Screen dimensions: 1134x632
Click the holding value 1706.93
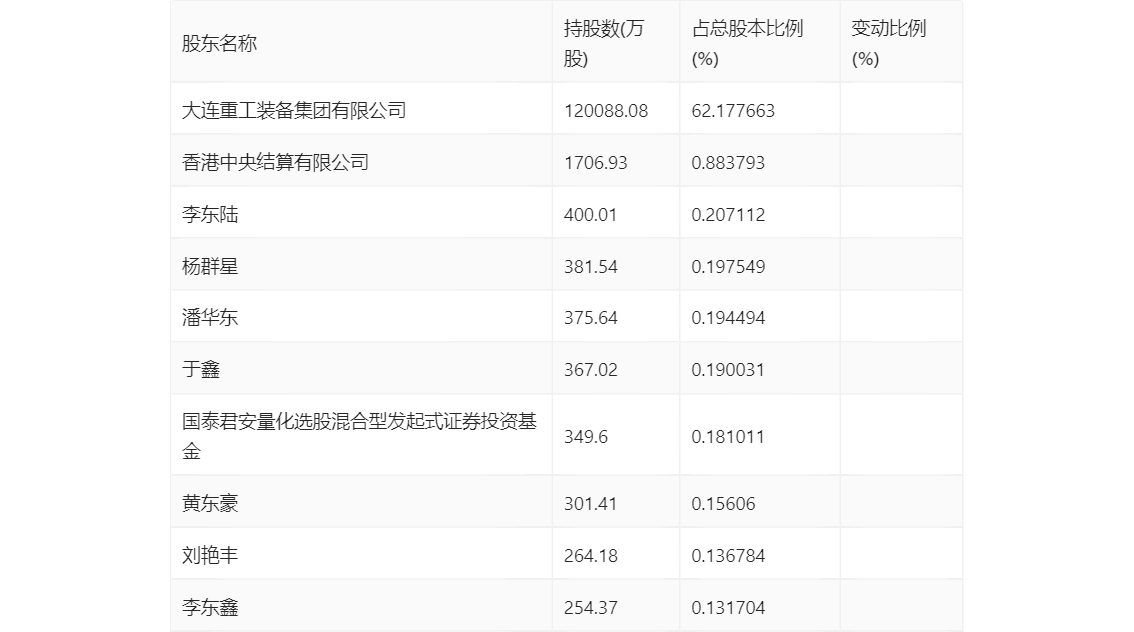[595, 163]
